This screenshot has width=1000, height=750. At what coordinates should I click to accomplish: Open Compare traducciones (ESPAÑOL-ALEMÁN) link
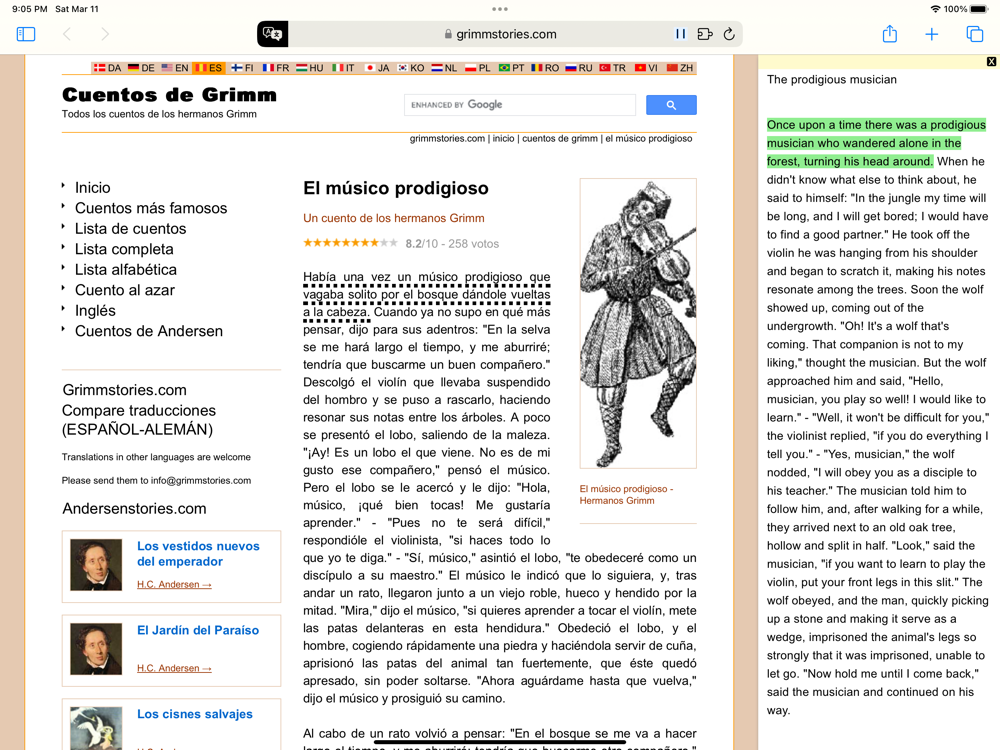[x=139, y=420]
